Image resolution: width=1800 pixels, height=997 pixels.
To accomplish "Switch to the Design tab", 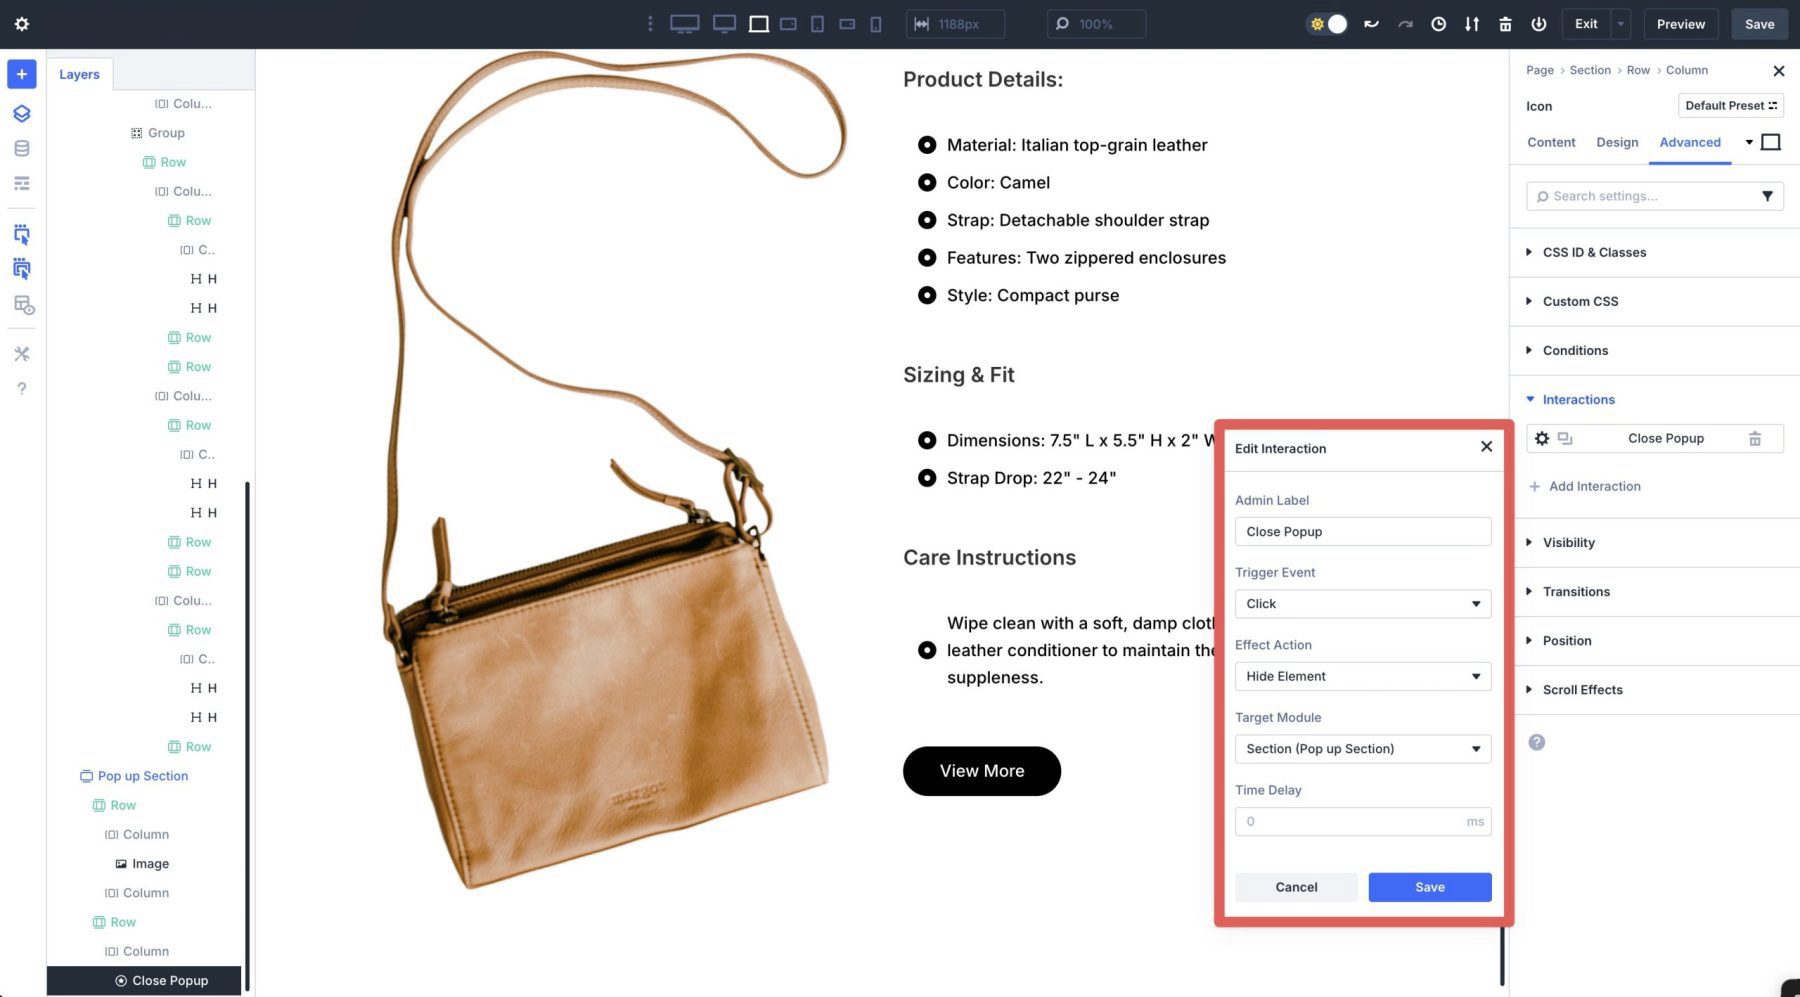I will coord(1617,142).
